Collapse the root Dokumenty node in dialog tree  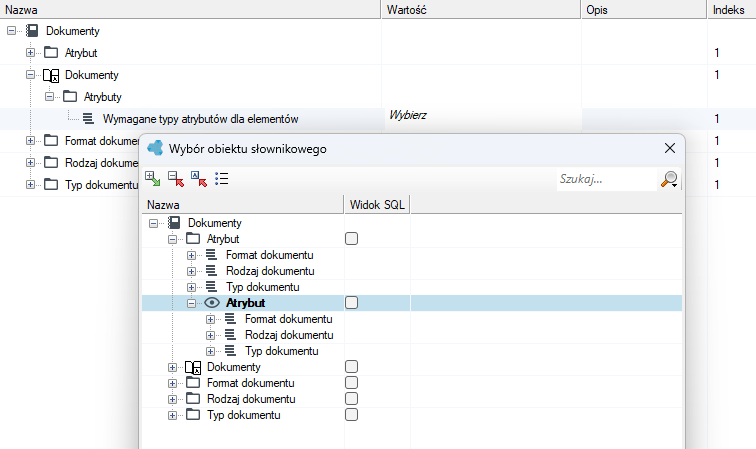[153, 223]
